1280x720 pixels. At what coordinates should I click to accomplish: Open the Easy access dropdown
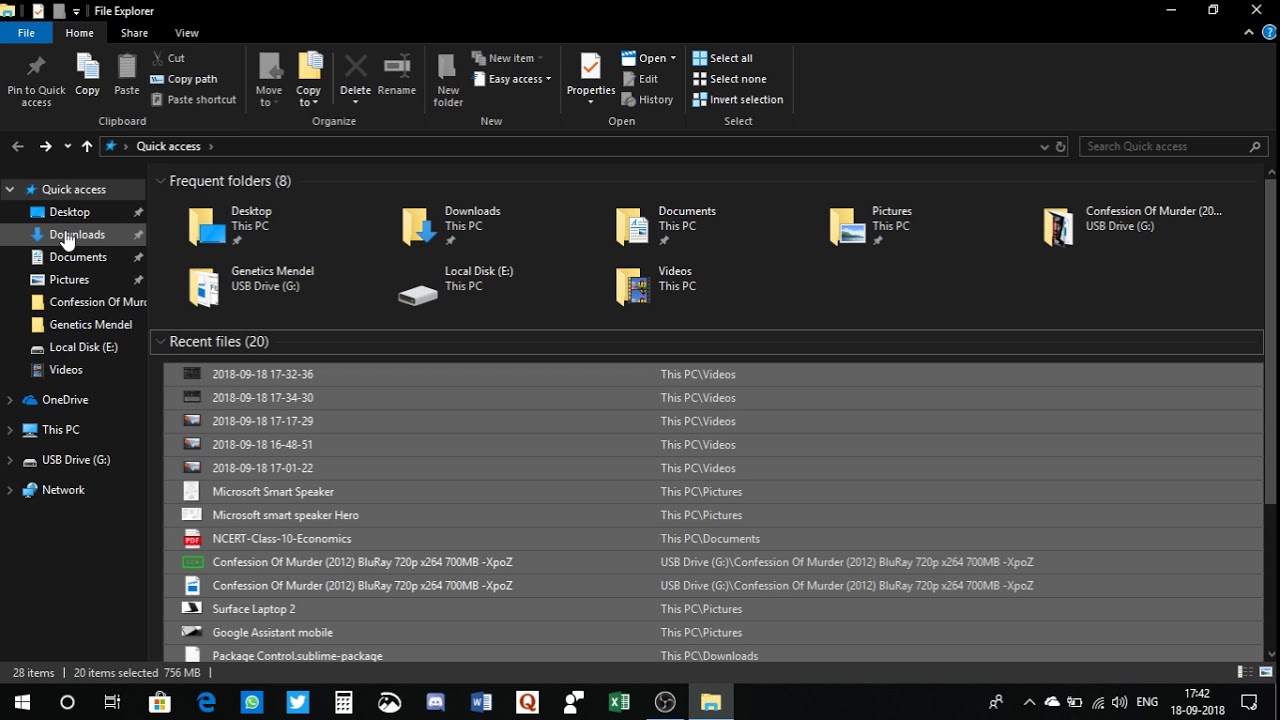(x=511, y=79)
